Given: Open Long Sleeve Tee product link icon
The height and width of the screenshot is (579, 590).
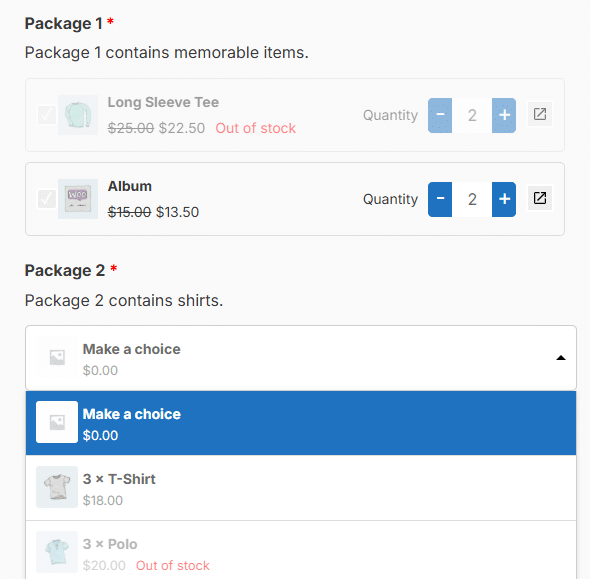Looking at the screenshot, I should 540,114.
